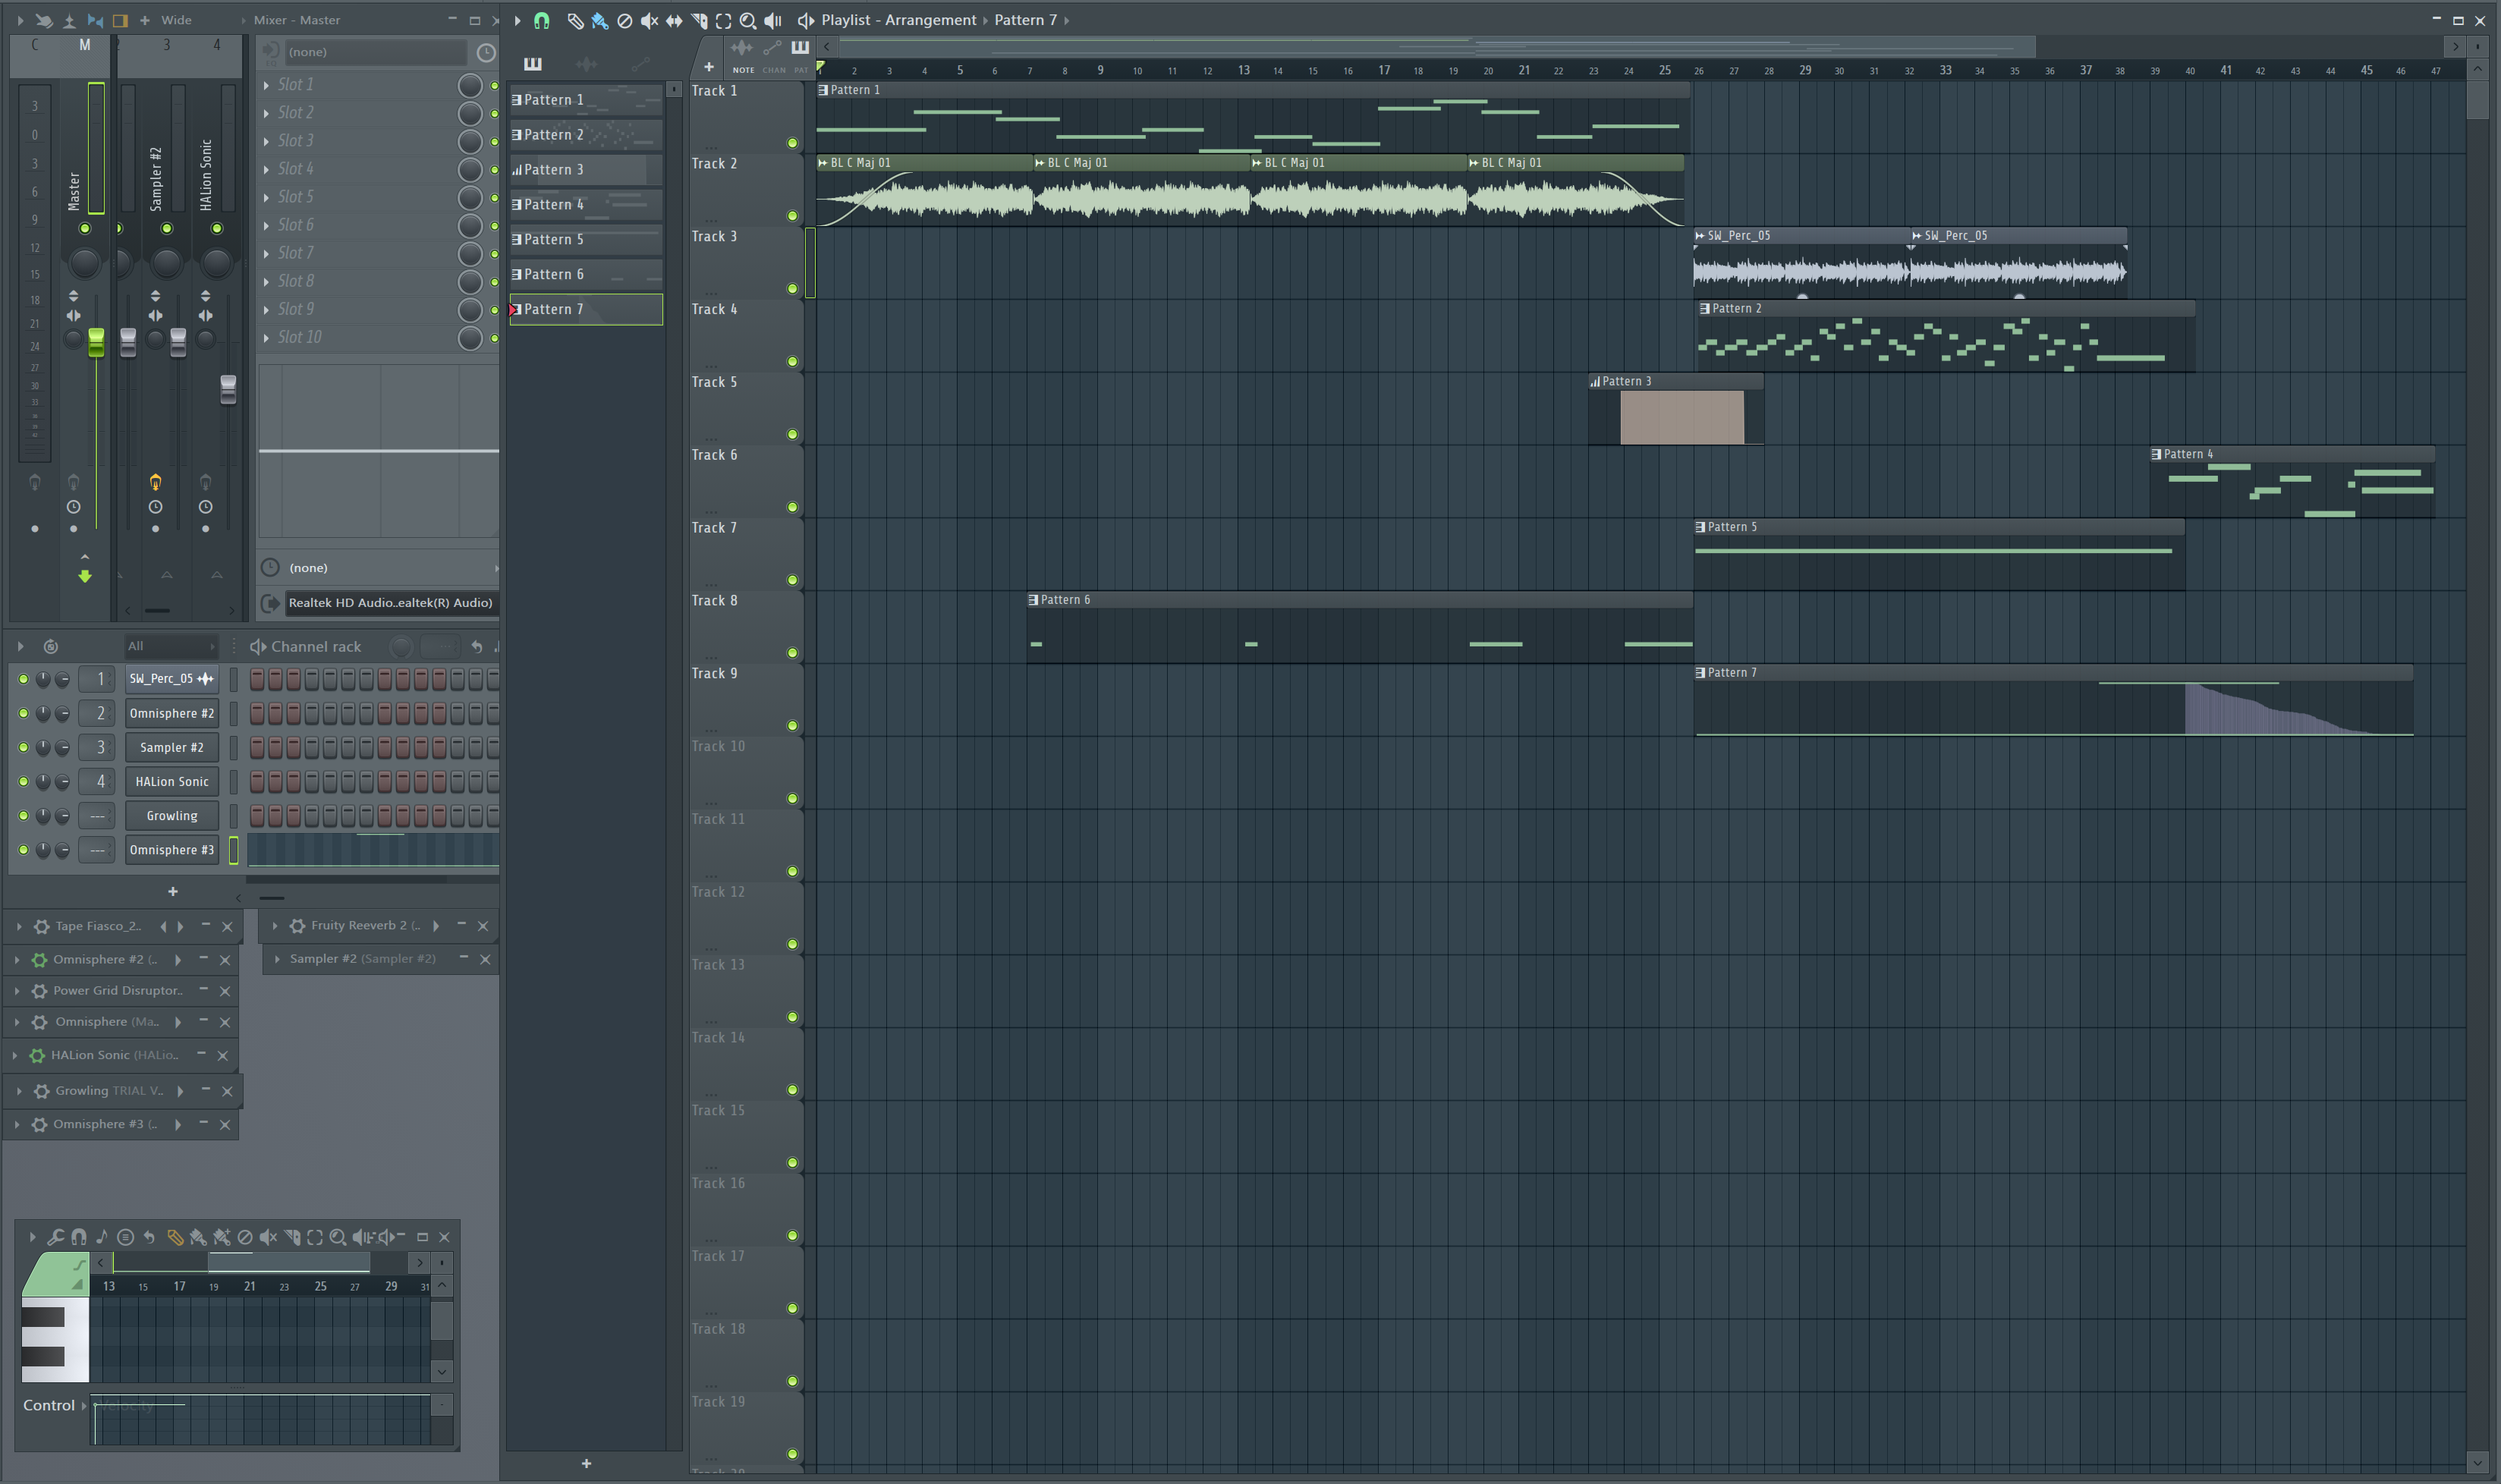Adjust the Master mixer volume fader
2501x1484 pixels.
(96, 342)
